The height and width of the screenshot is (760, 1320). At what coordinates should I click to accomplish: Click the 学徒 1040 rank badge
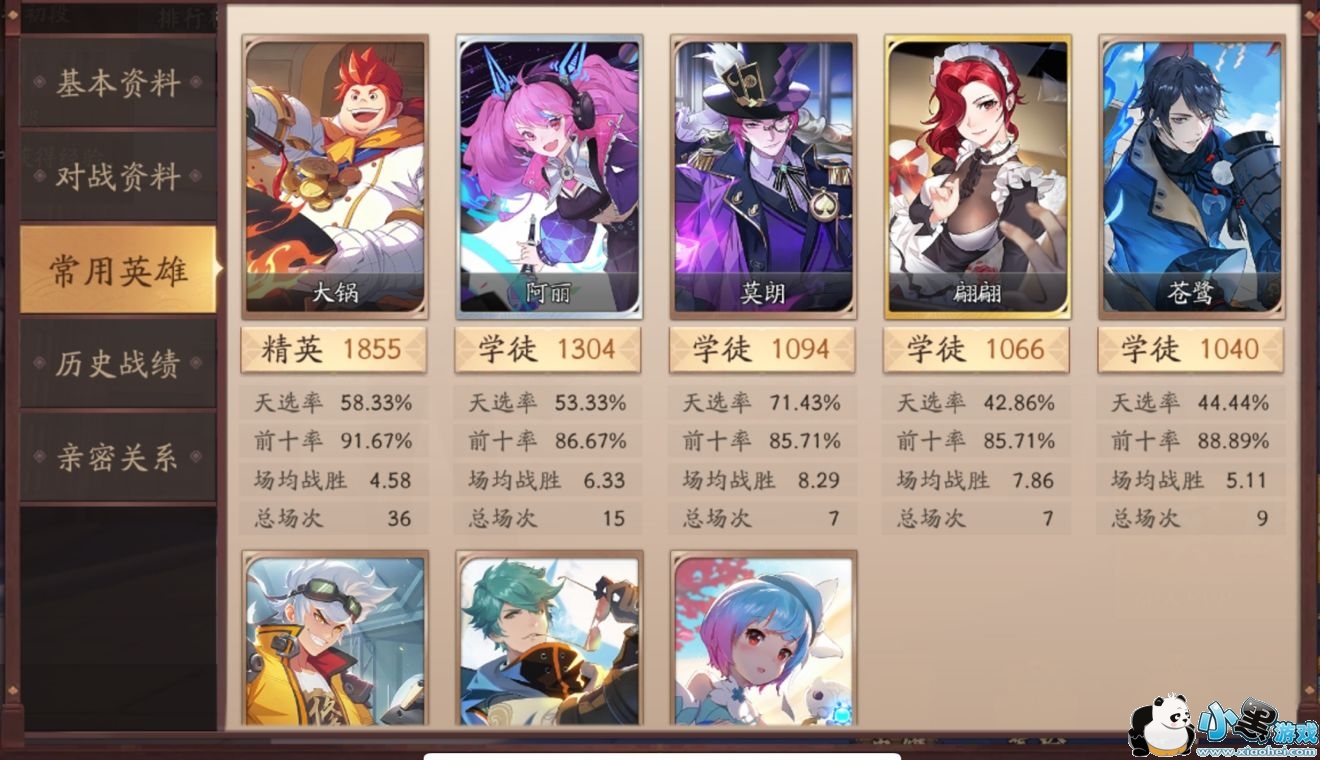(x=1190, y=349)
